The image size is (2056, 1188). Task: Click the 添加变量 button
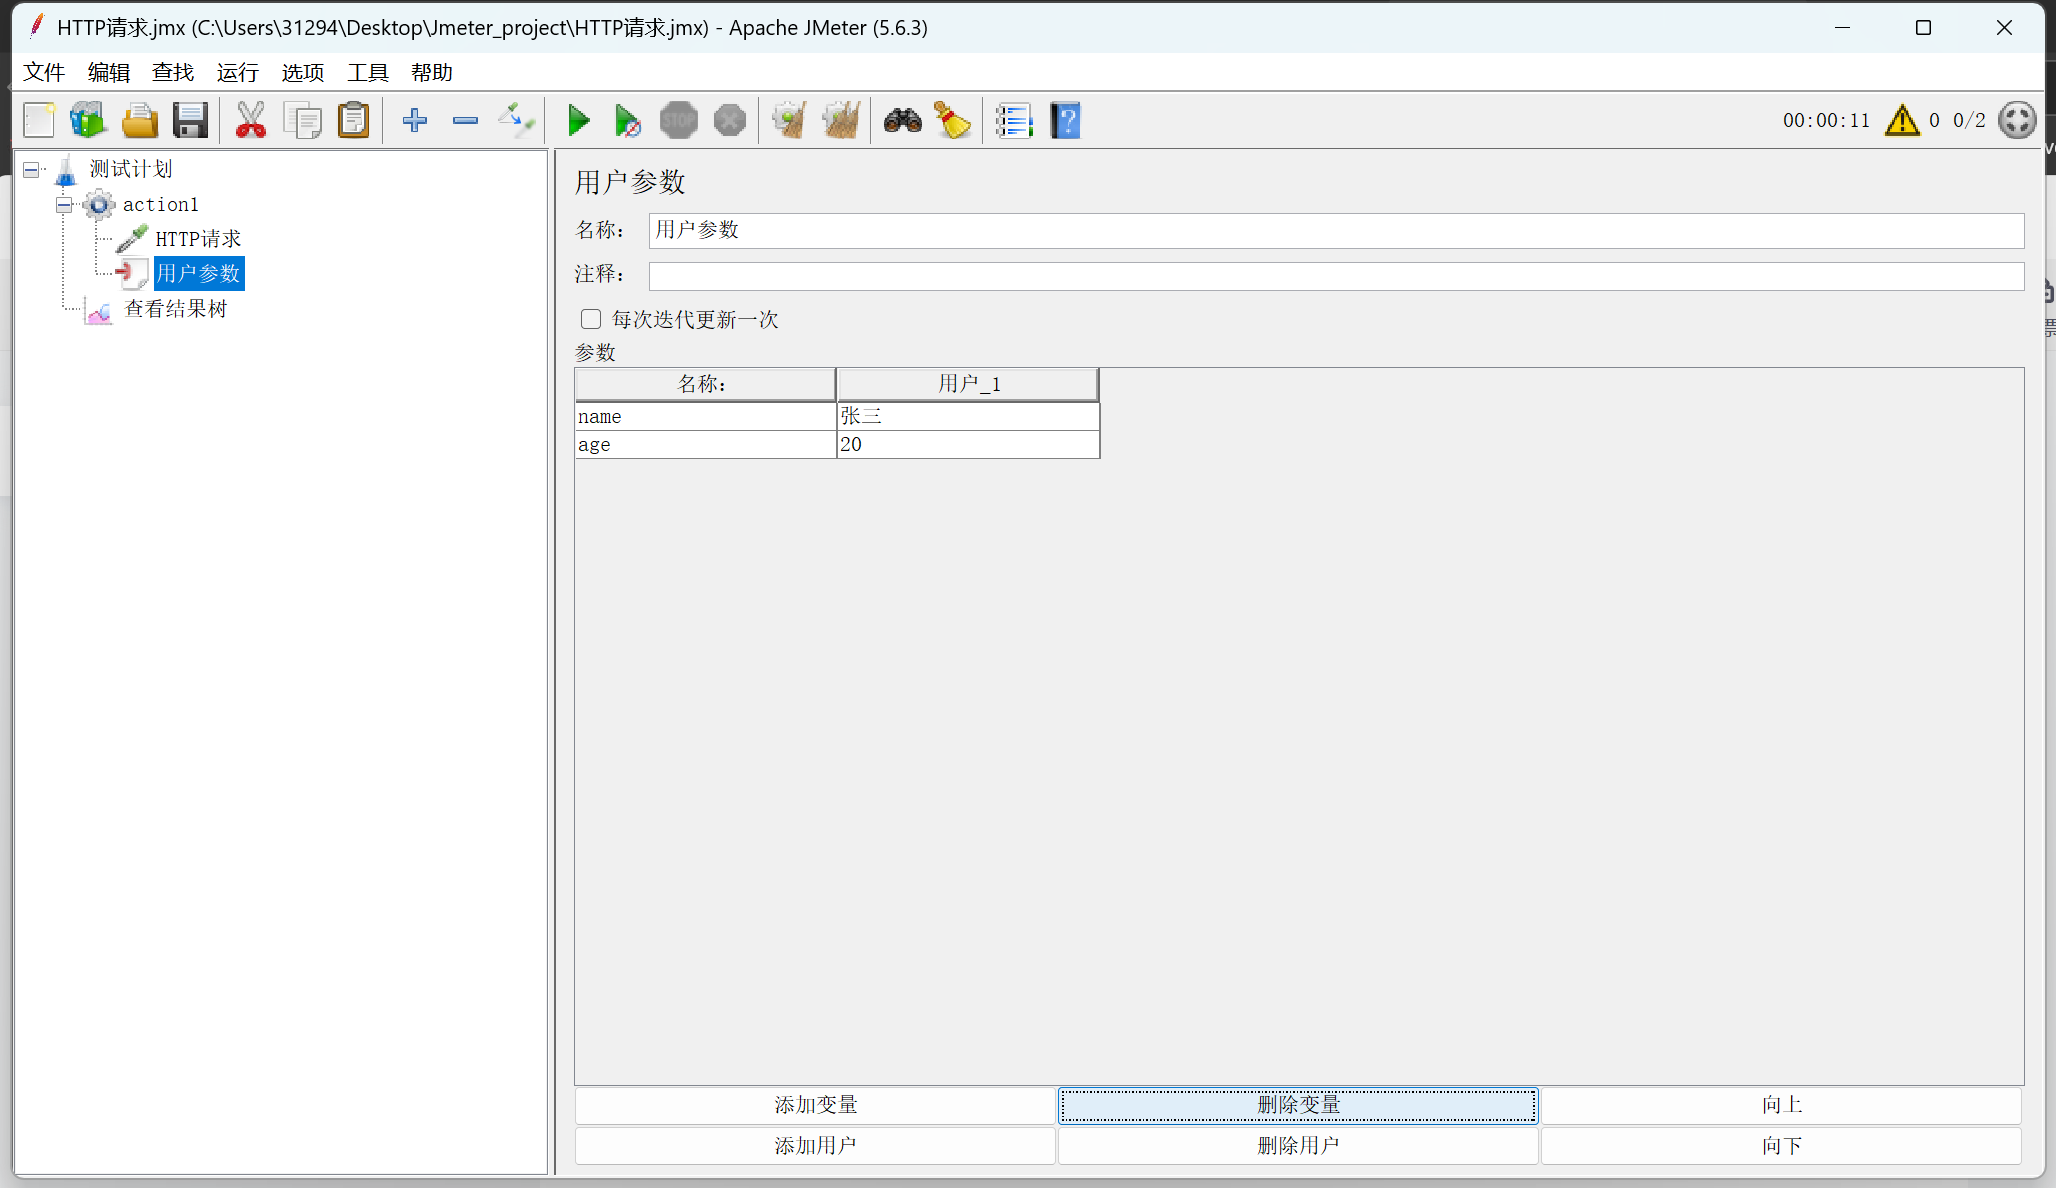(x=815, y=1105)
